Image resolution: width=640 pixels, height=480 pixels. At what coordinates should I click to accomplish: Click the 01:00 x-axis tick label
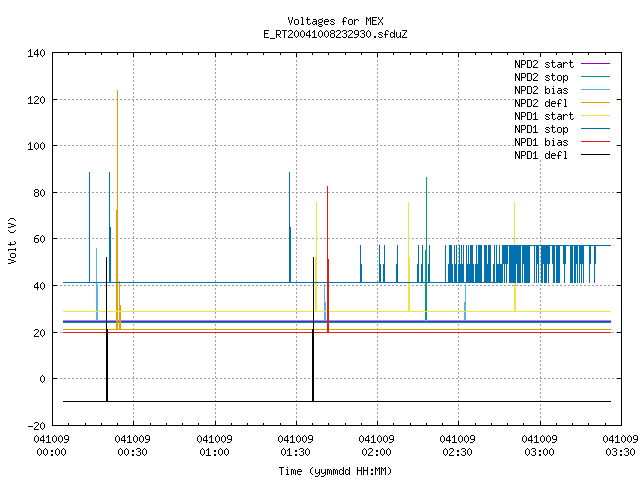point(214,452)
